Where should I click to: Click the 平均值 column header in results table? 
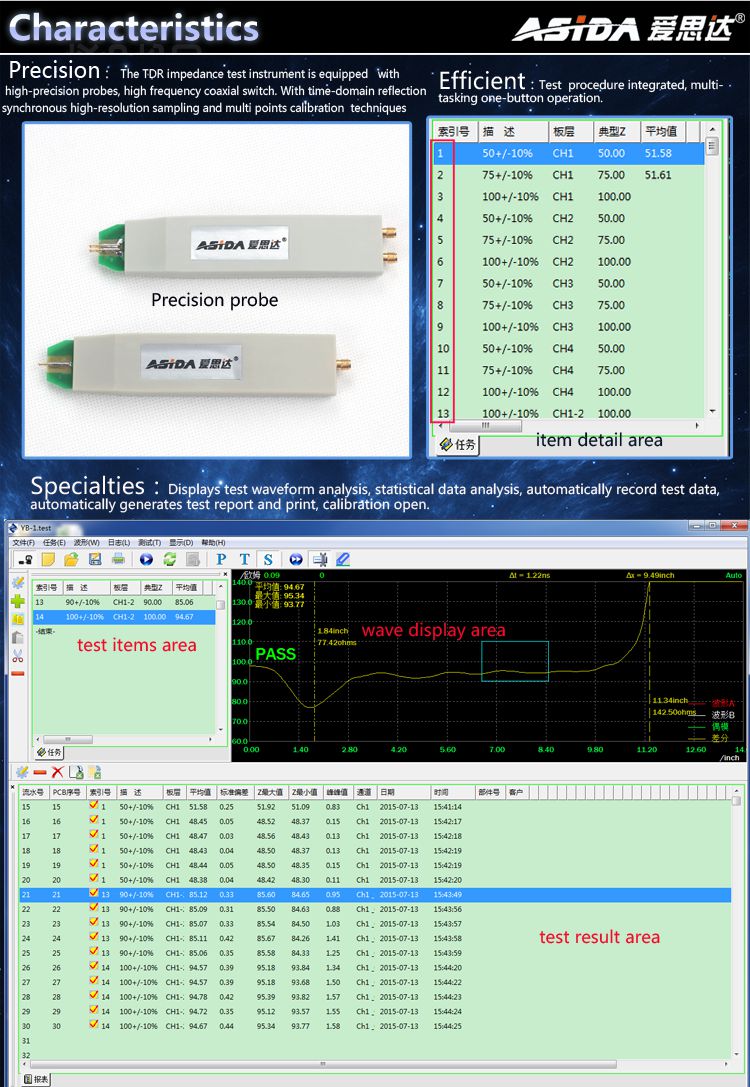coord(200,792)
